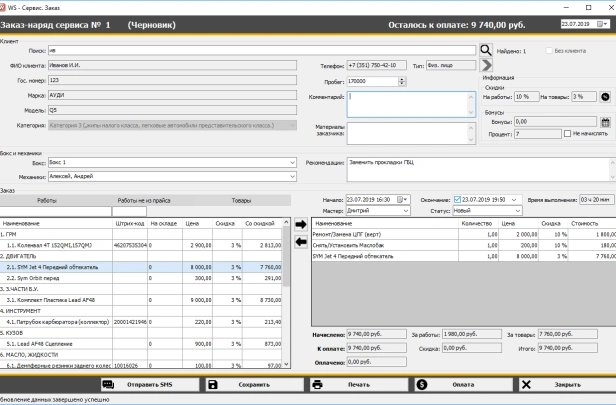The height and width of the screenshot is (405, 616).
Task: Click the magnifier search icon
Action: pyautogui.click(x=485, y=48)
